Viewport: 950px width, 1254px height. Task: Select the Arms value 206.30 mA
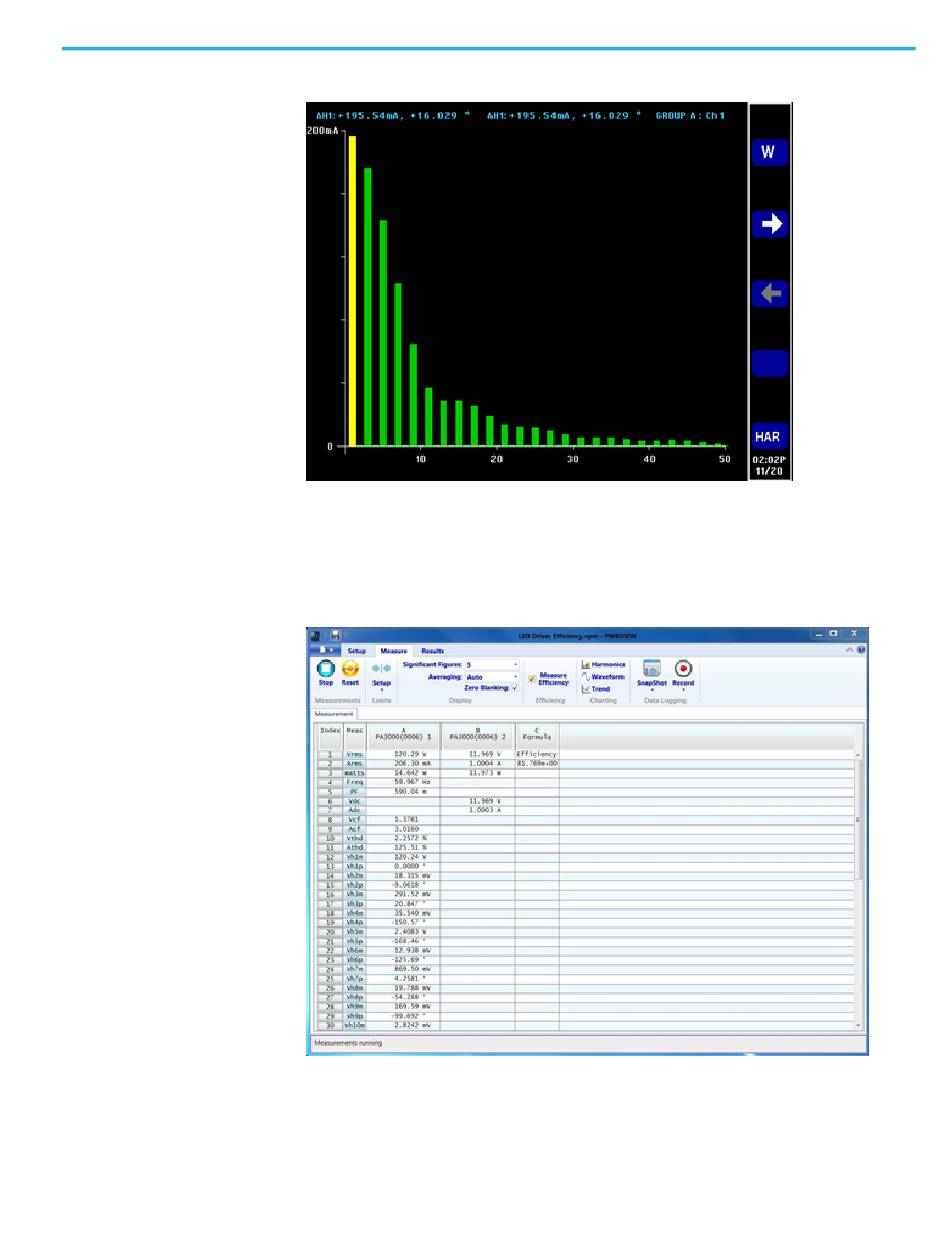tap(403, 763)
